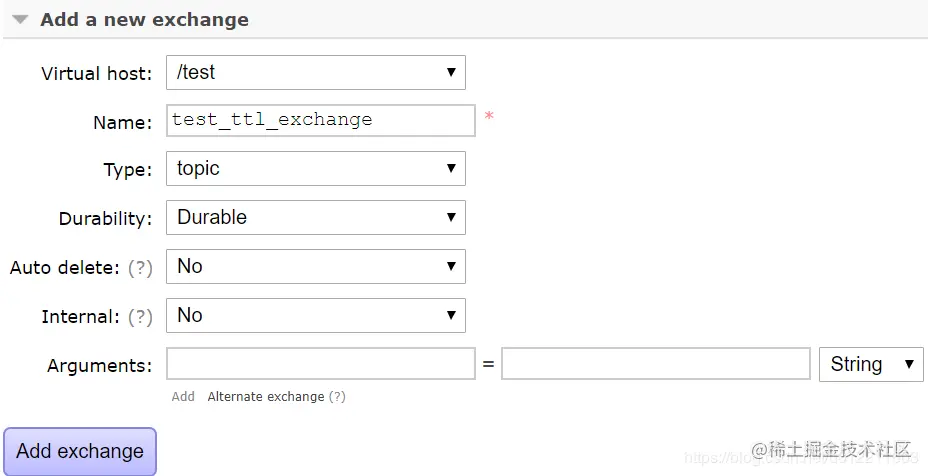Open the Auto delete No dropdown
Screen dimensions: 928x476
point(315,266)
